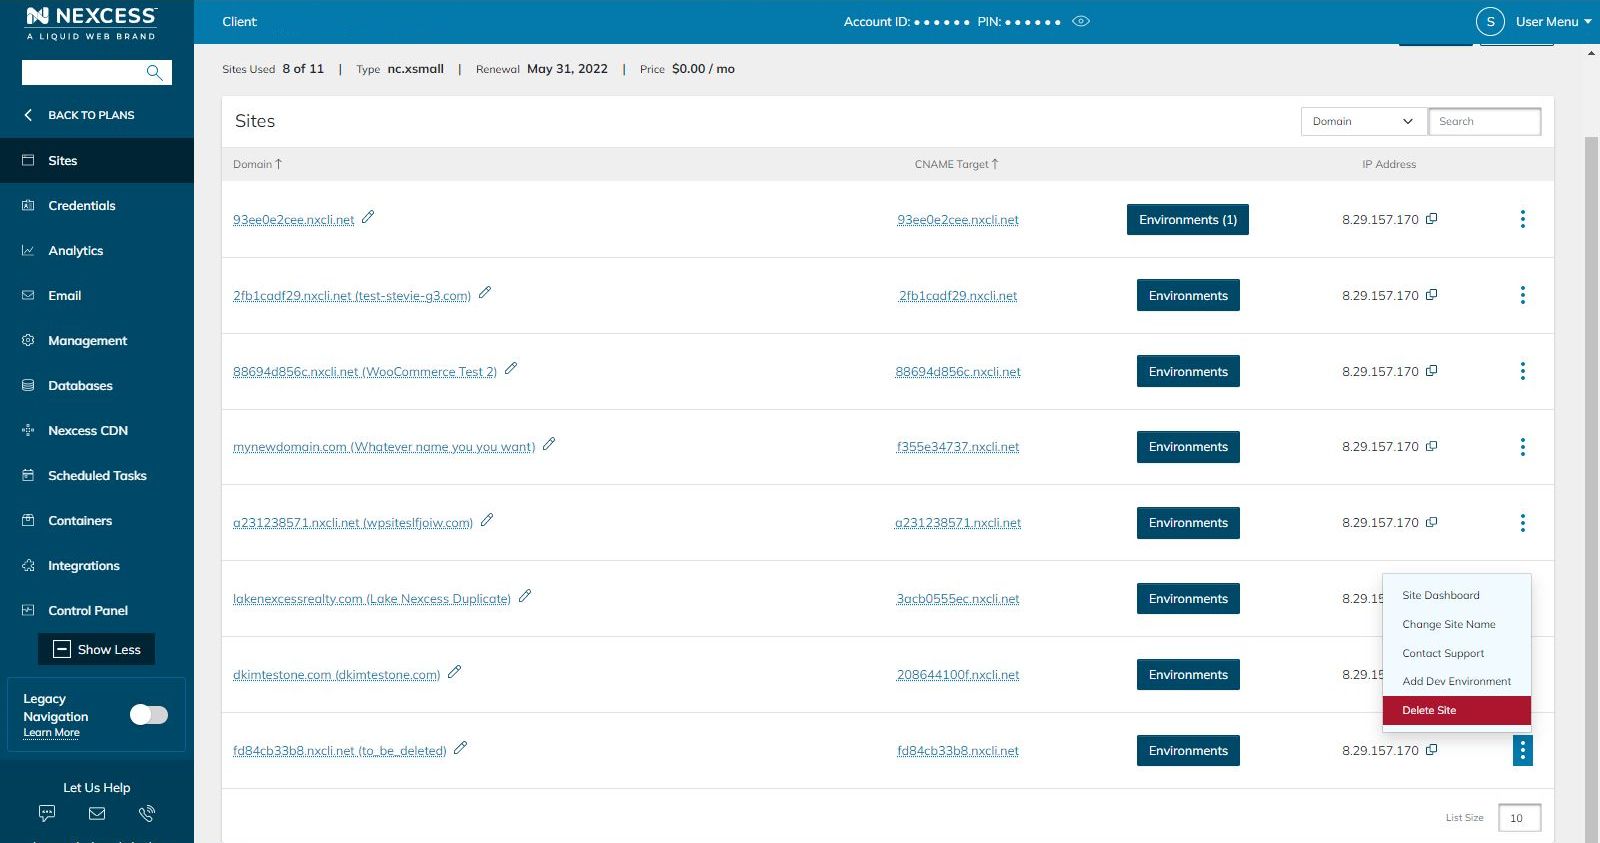Go back with Back to Plans
Image resolution: width=1600 pixels, height=843 pixels.
pyautogui.click(x=80, y=115)
